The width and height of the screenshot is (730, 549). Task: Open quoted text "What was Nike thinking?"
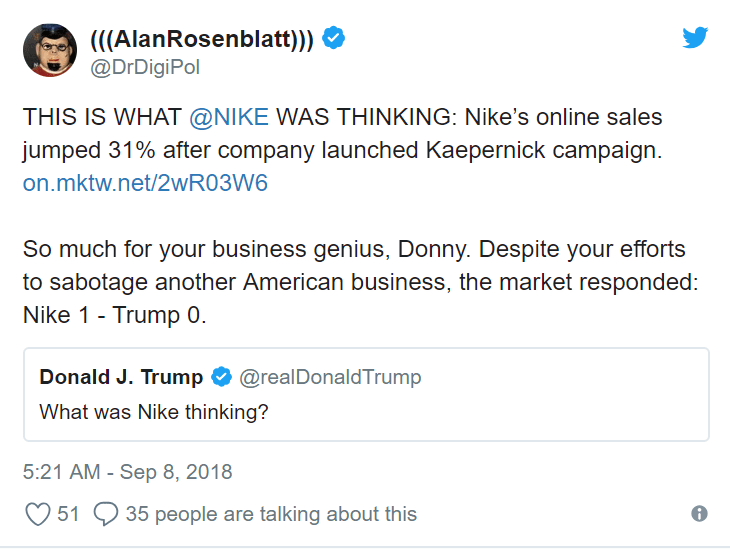point(153,410)
